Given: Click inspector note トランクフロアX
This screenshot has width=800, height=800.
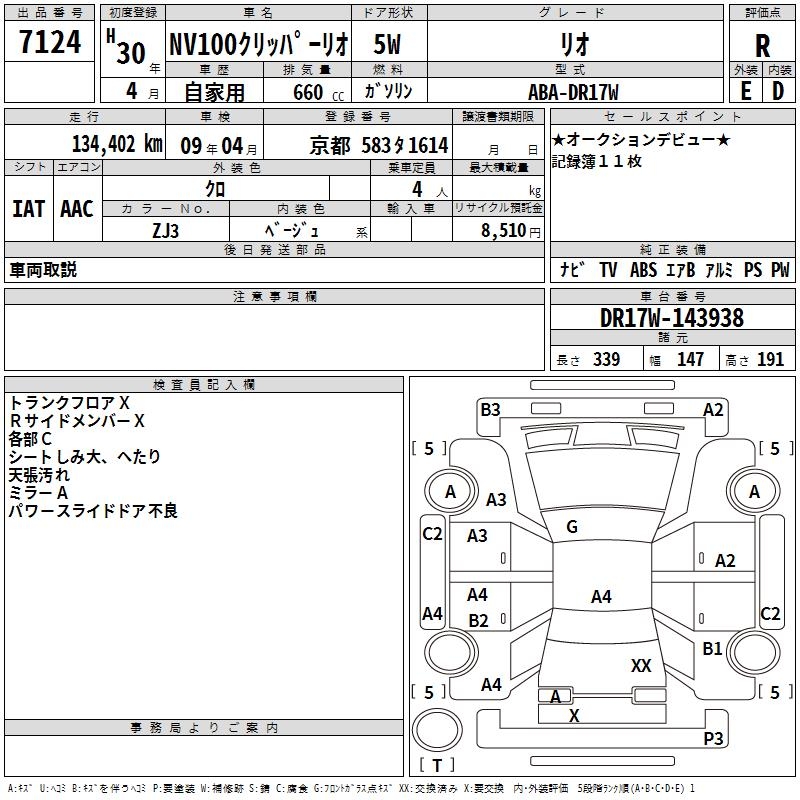Looking at the screenshot, I should click(x=69, y=403).
